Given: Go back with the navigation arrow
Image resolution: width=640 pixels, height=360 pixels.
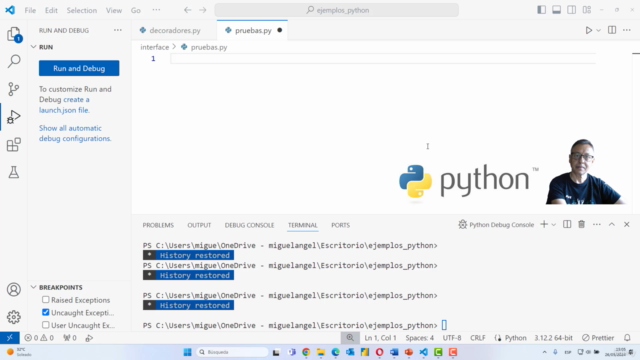Looking at the screenshot, I should pos(187,10).
